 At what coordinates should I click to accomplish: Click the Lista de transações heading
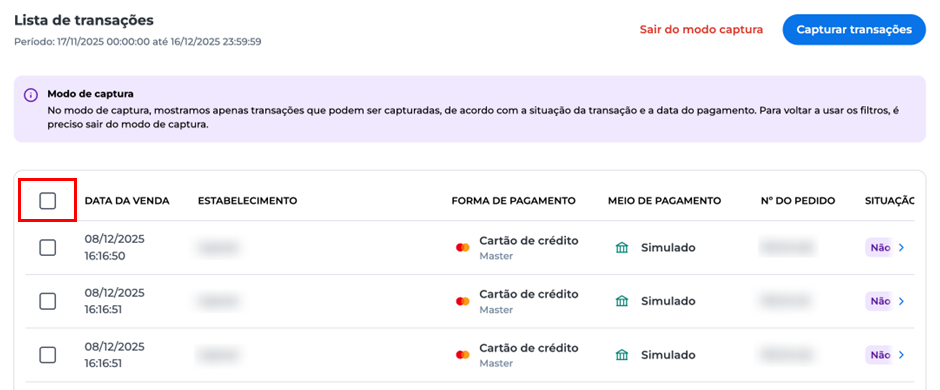pyautogui.click(x=84, y=20)
